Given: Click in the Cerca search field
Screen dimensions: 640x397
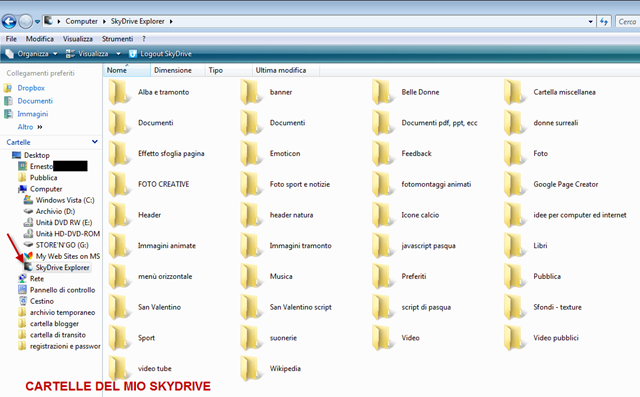Looking at the screenshot, I should click(627, 22).
